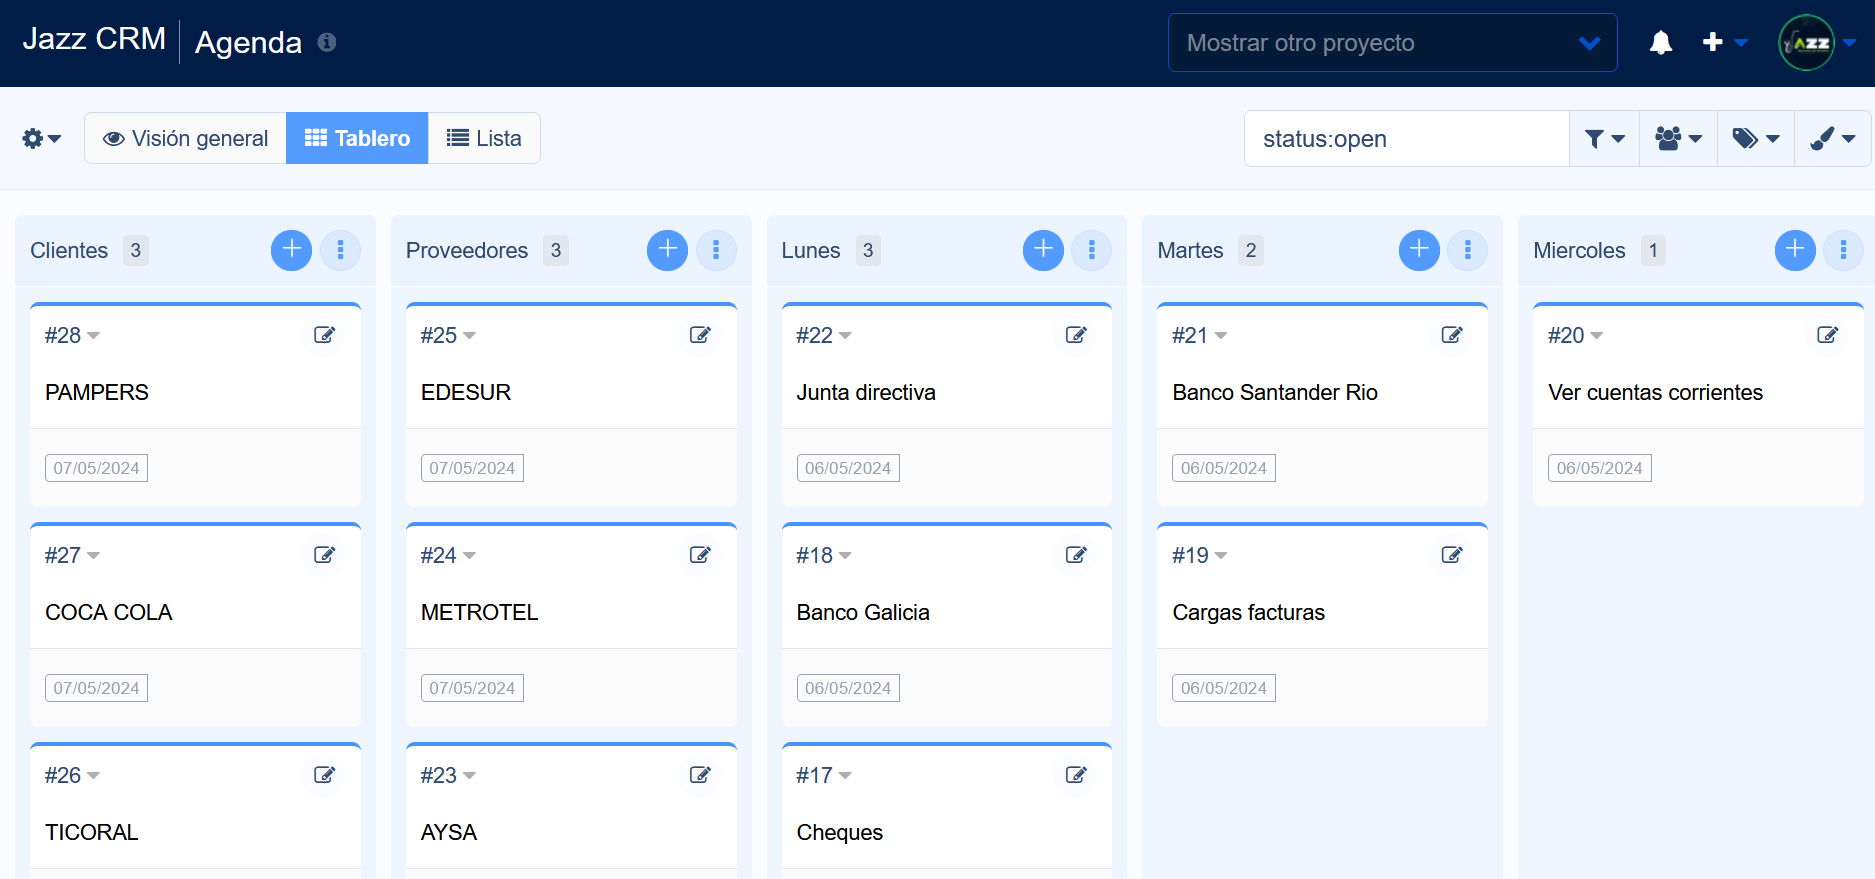
Task: Open the notifications bell
Action: pos(1661,42)
